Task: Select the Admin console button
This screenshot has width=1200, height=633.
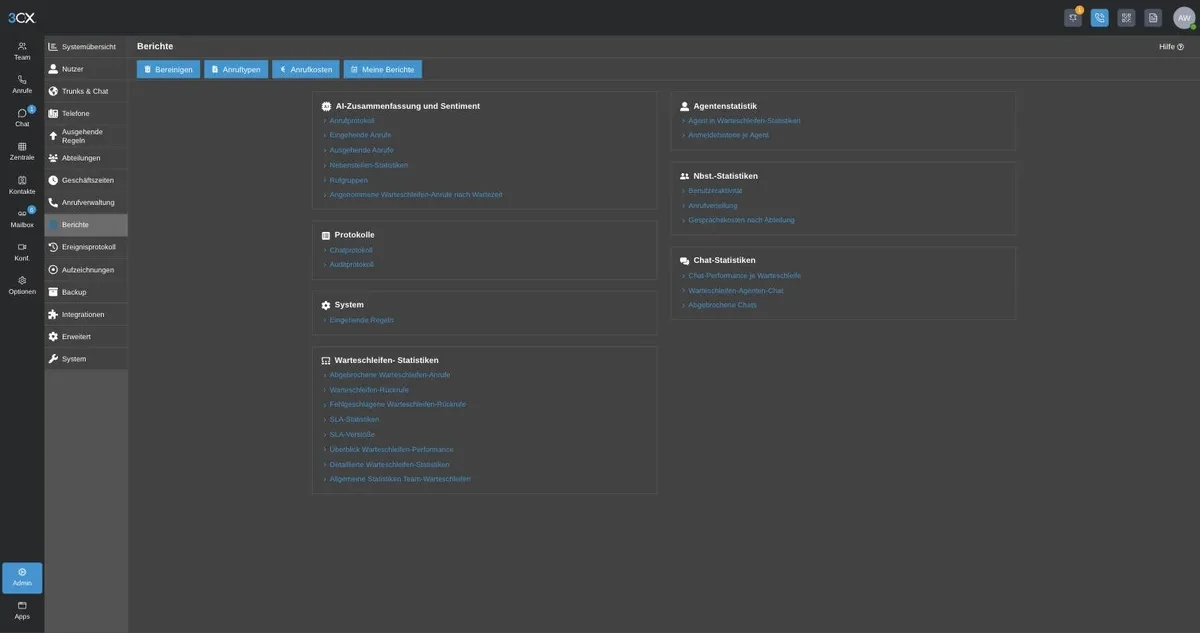Action: (x=22, y=577)
